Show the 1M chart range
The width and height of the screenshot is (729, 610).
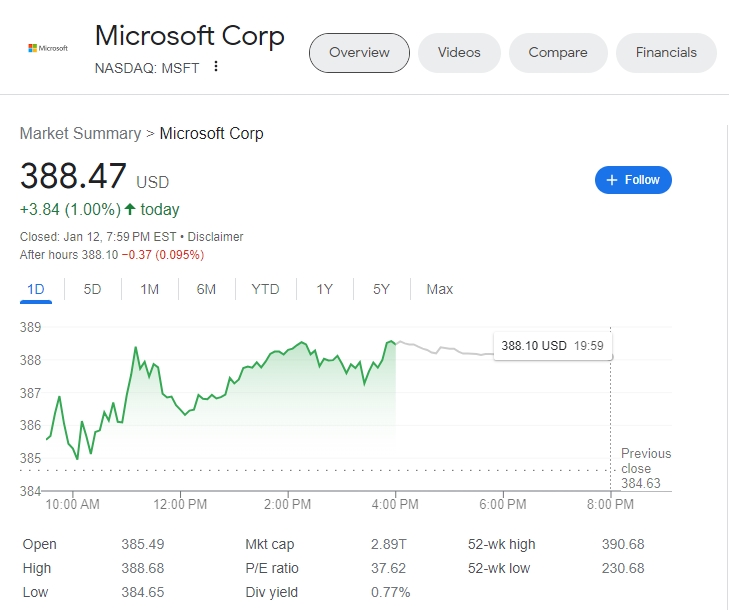pos(149,289)
